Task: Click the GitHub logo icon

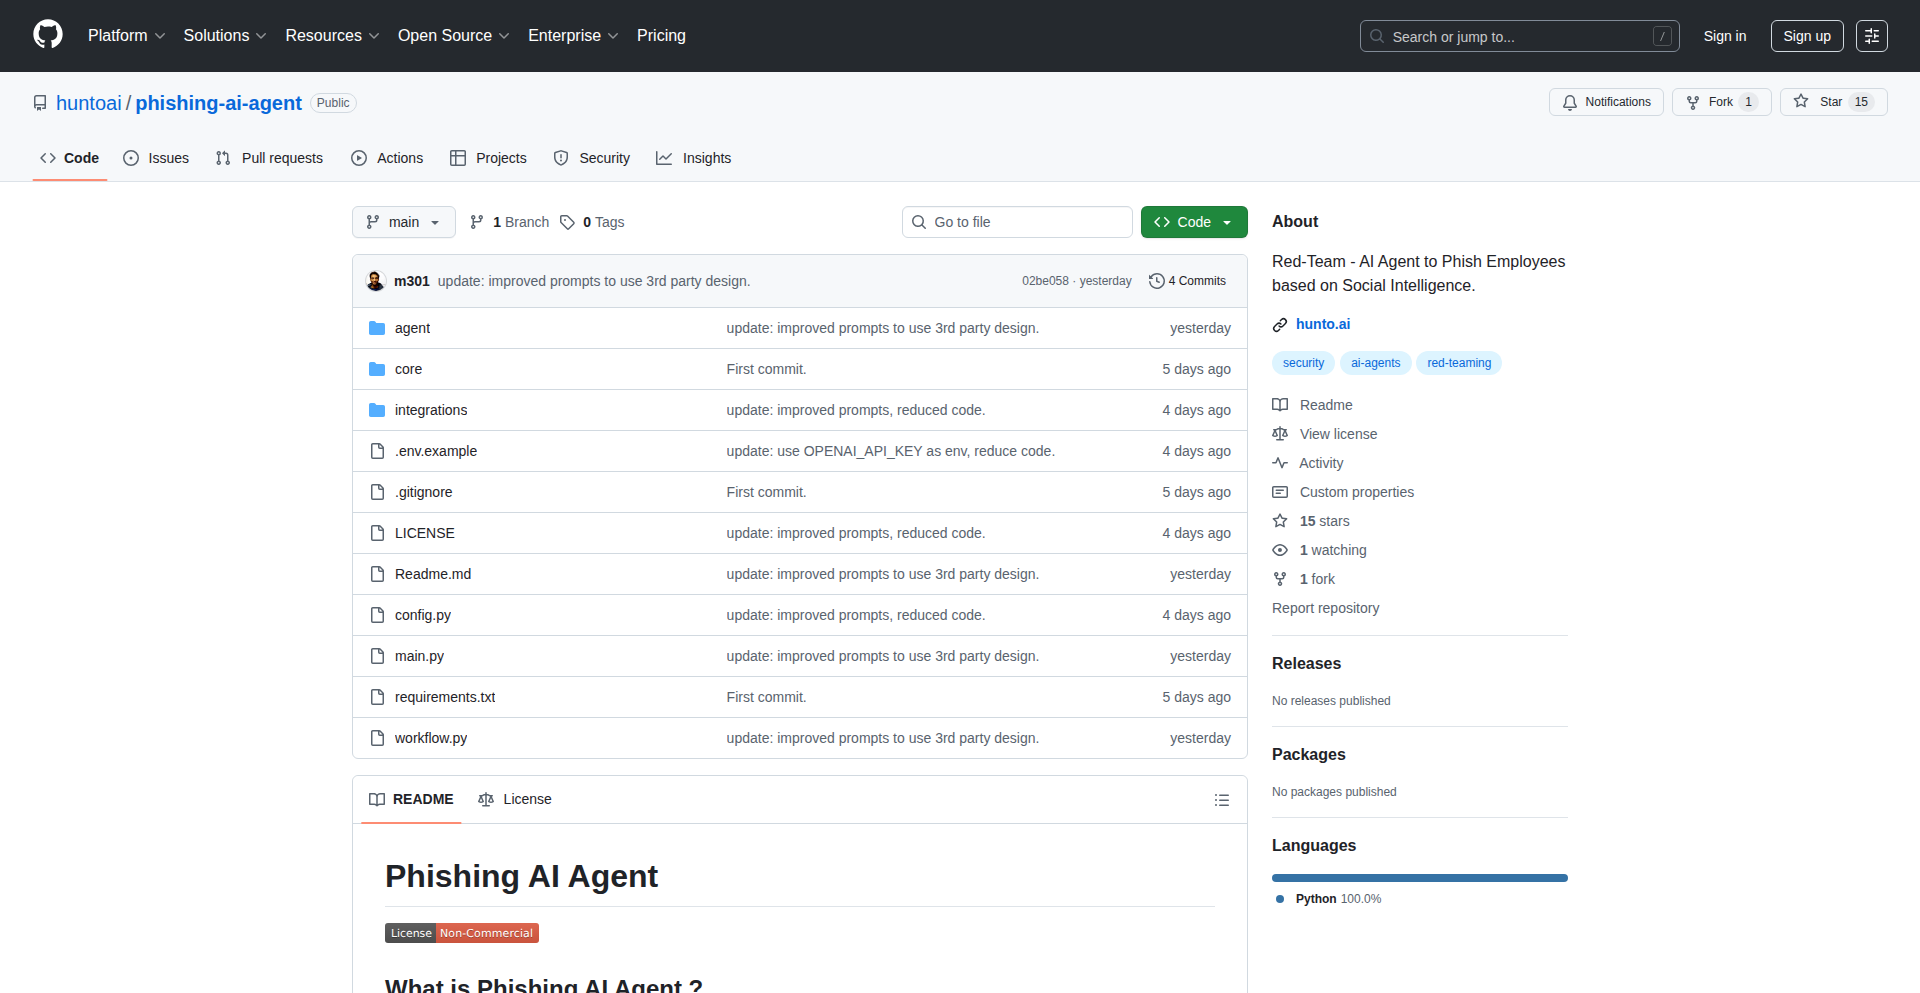Action: pos(48,35)
